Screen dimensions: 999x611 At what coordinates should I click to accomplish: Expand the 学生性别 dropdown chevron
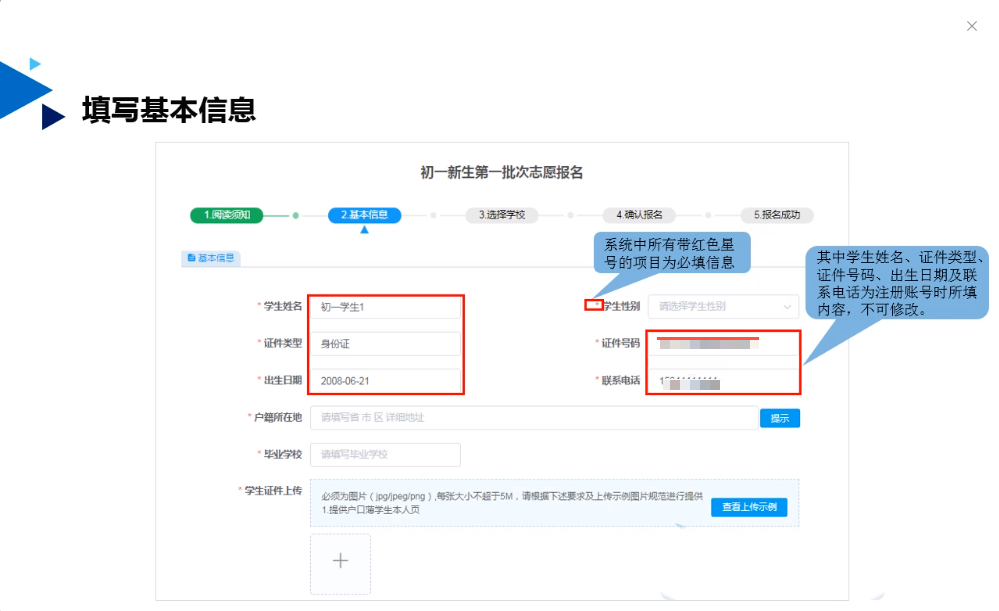[x=788, y=306]
